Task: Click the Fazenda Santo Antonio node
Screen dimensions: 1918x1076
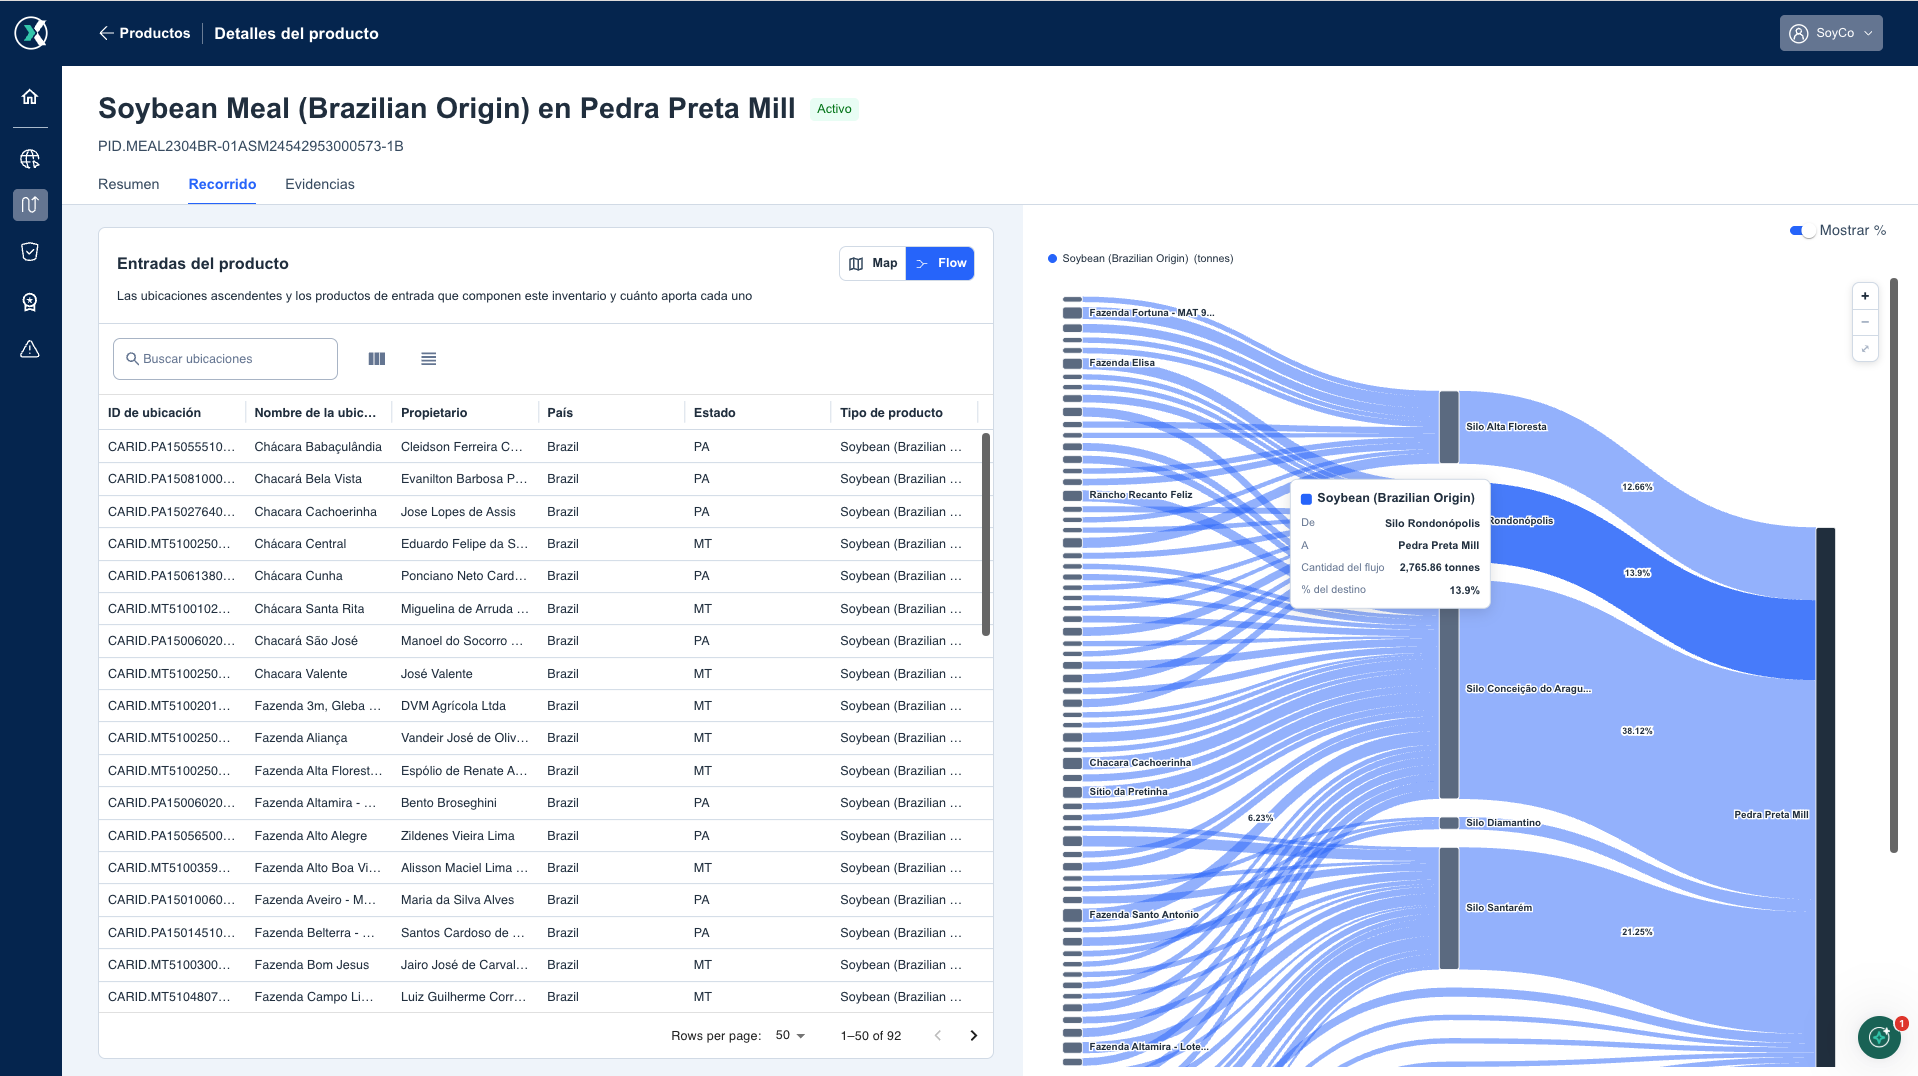Action: pyautogui.click(x=1072, y=915)
